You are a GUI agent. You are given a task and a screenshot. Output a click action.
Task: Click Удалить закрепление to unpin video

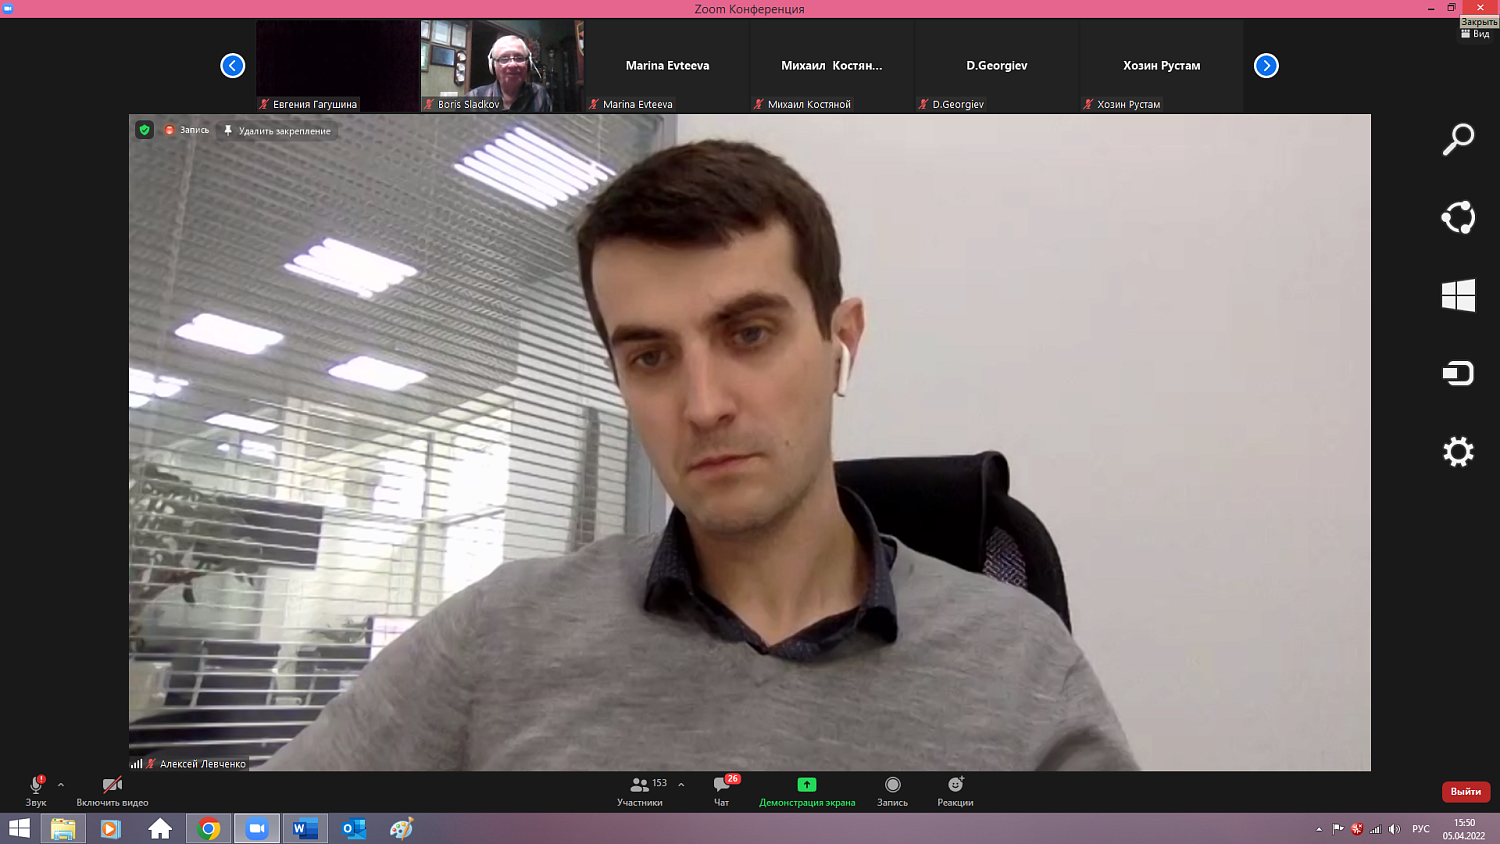coord(277,131)
